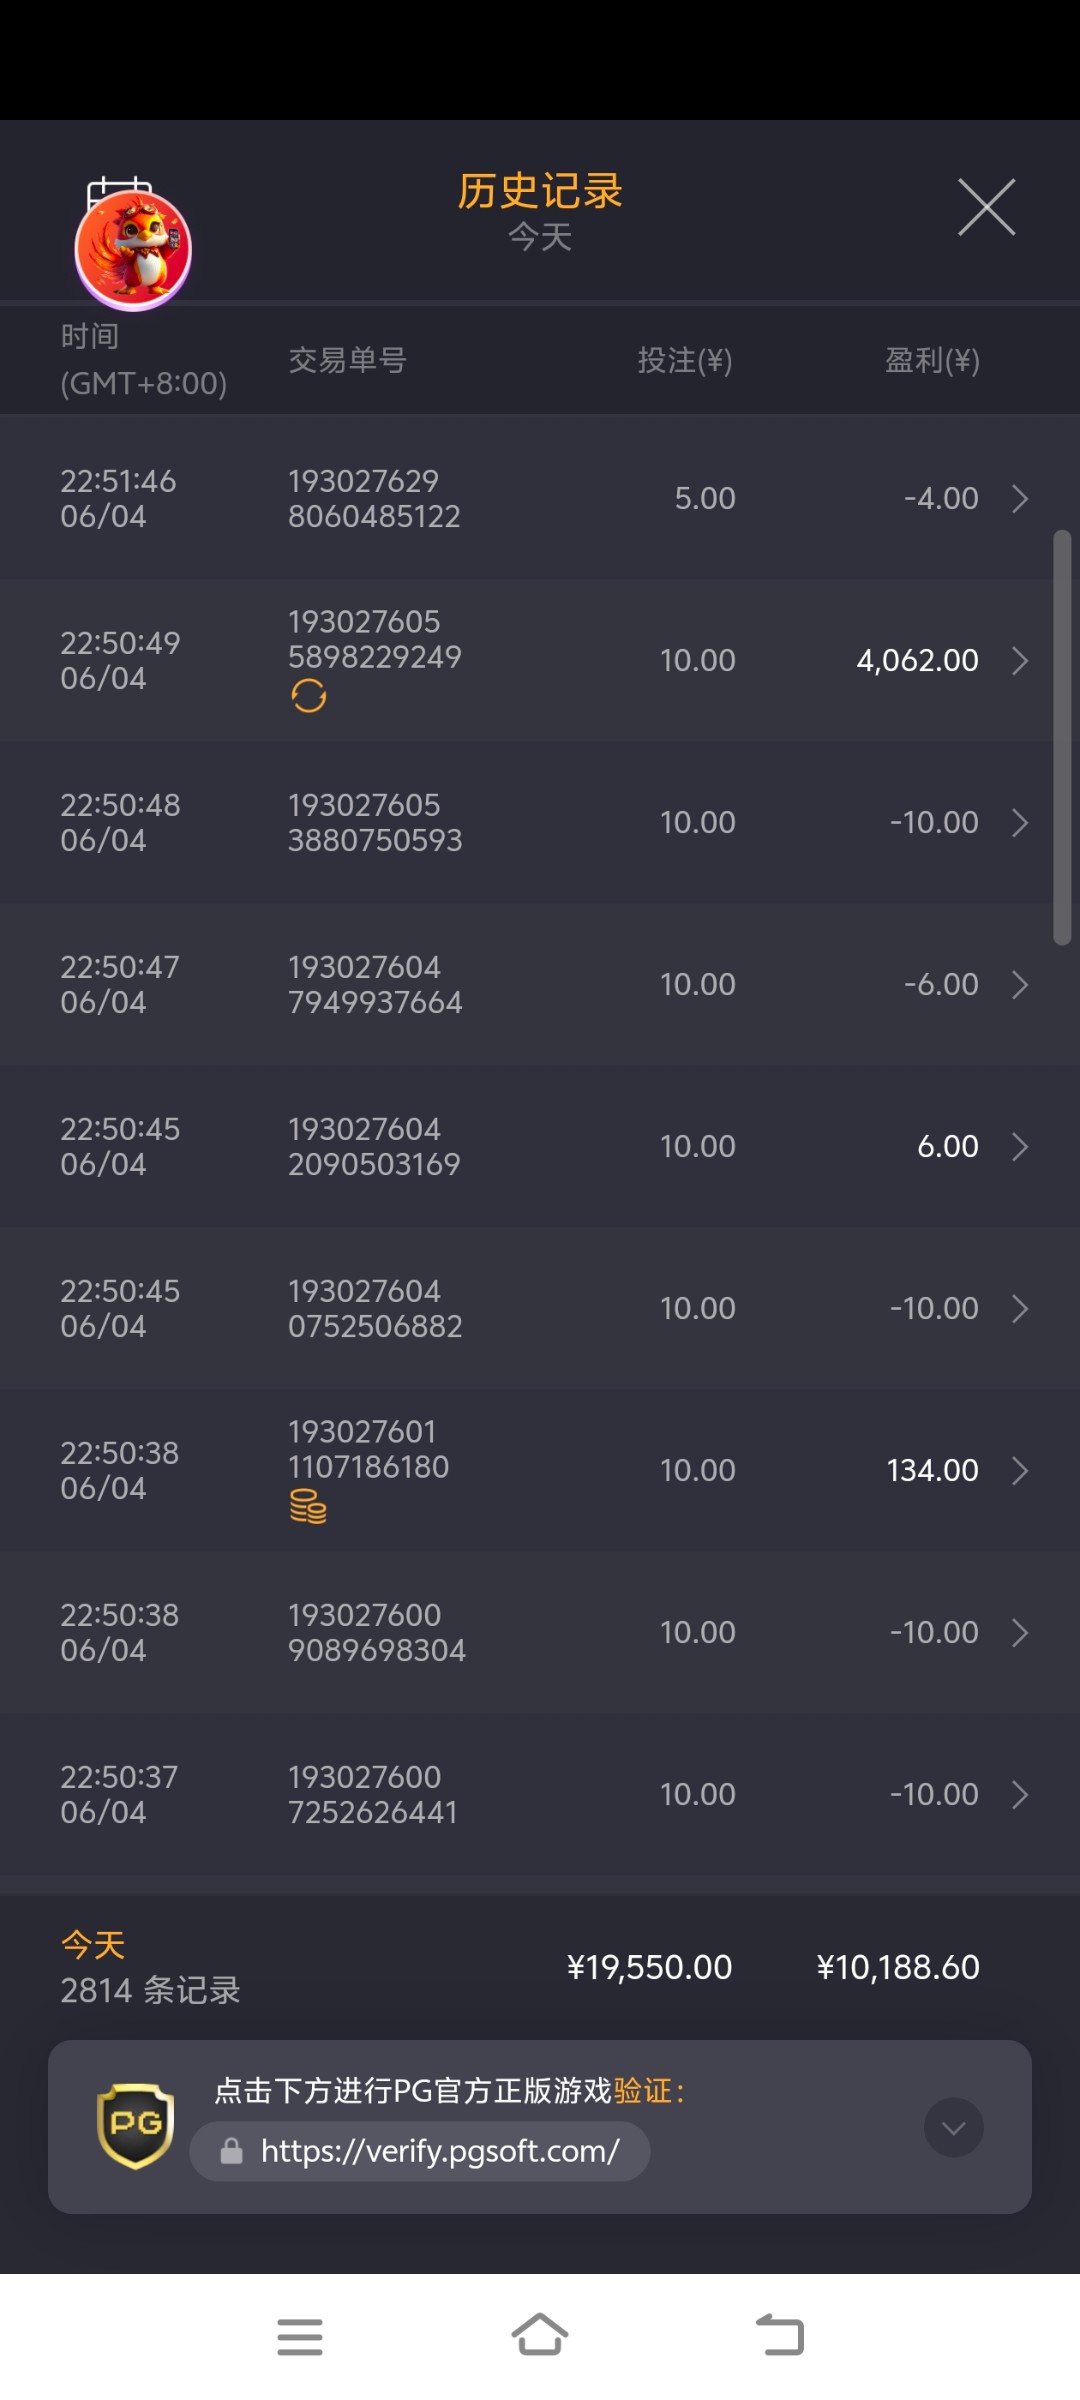Tap the PG shield logo icon
This screenshot has height=2400, width=1080.
[x=135, y=2125]
